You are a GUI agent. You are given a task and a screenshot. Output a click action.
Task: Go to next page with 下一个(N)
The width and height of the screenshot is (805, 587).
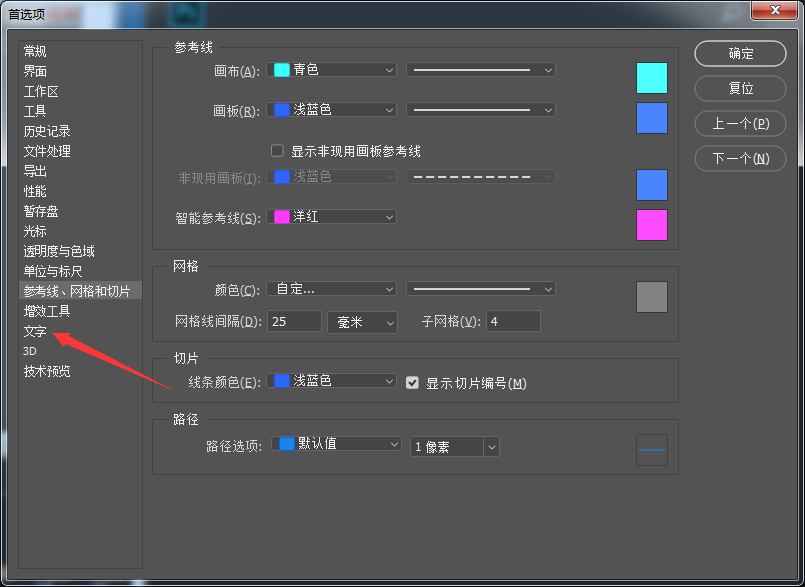[x=740, y=159]
